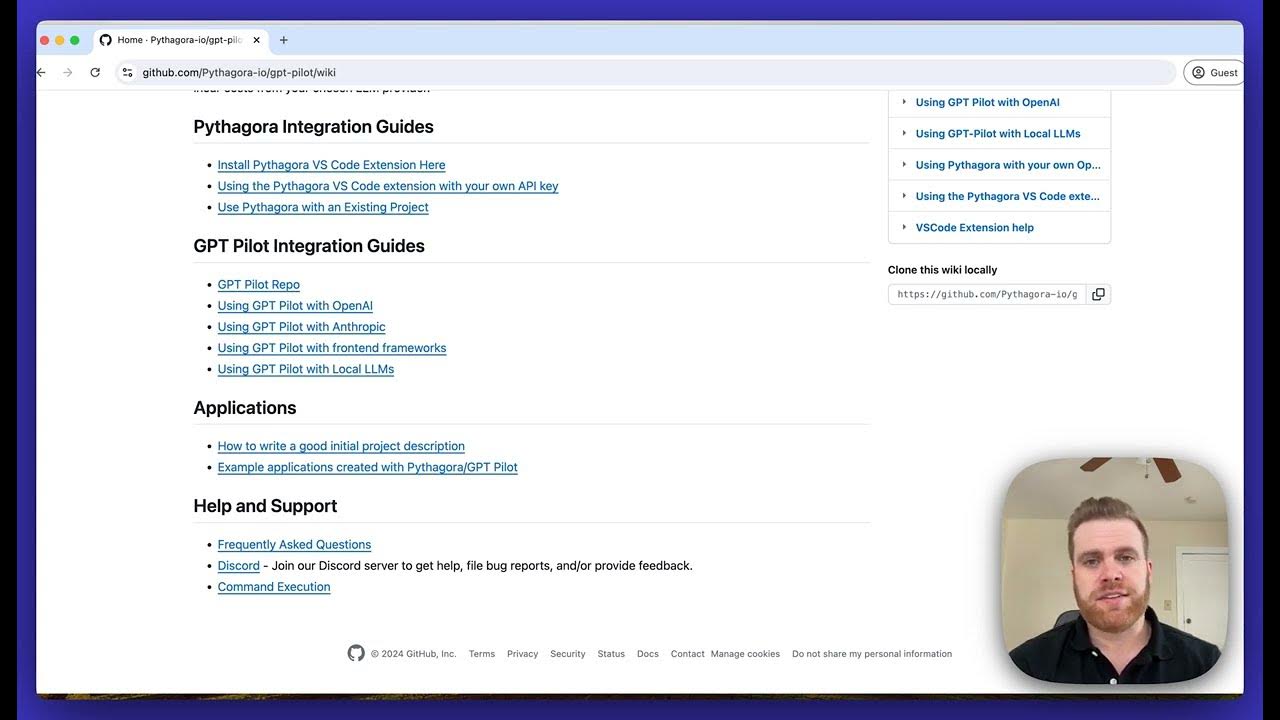Open VS Code extension with own API key guide
1280x720 pixels.
pyautogui.click(x=388, y=186)
